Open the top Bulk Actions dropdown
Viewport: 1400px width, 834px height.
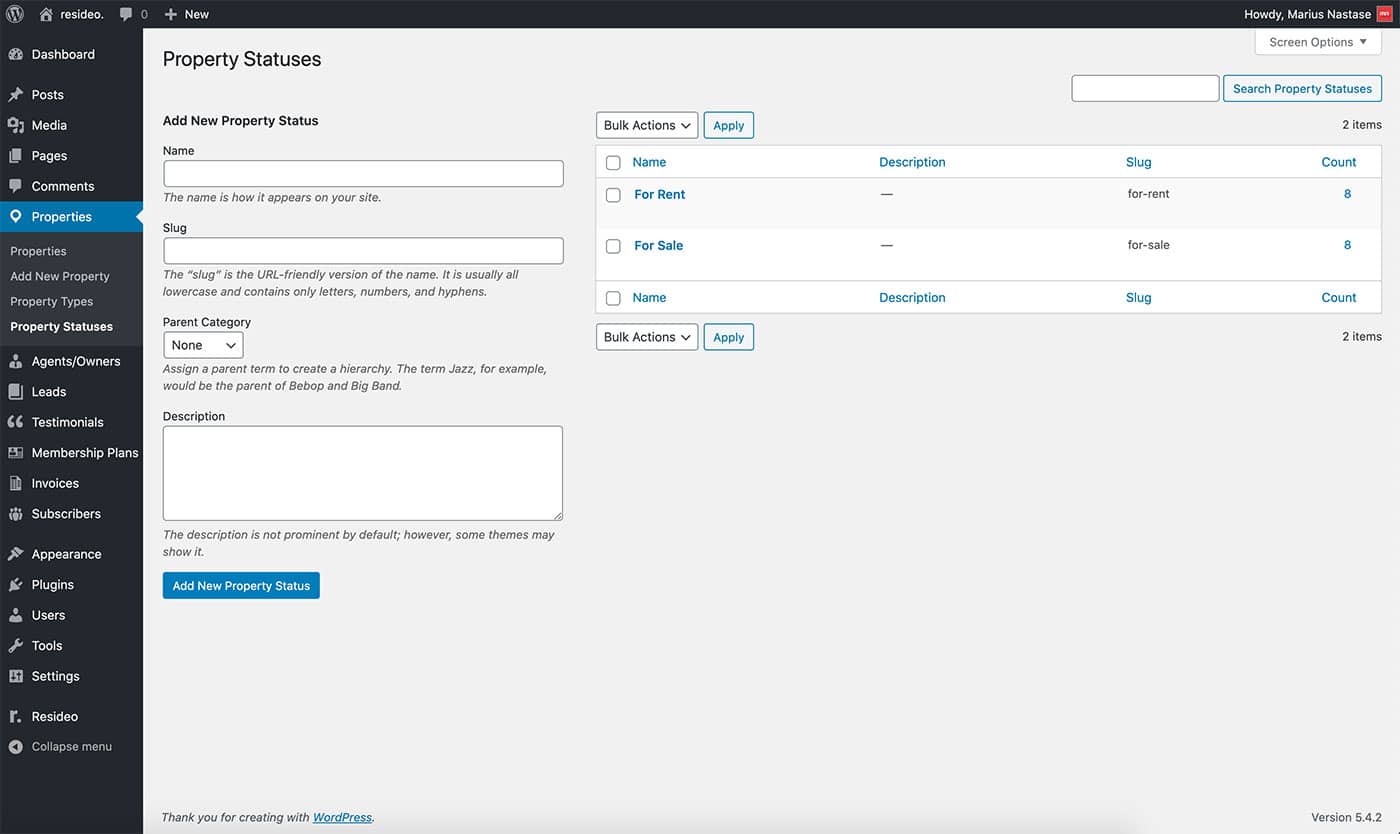(646, 125)
